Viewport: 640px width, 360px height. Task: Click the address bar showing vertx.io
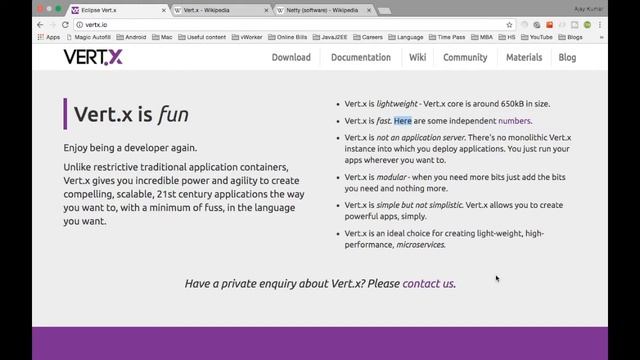click(x=294, y=25)
